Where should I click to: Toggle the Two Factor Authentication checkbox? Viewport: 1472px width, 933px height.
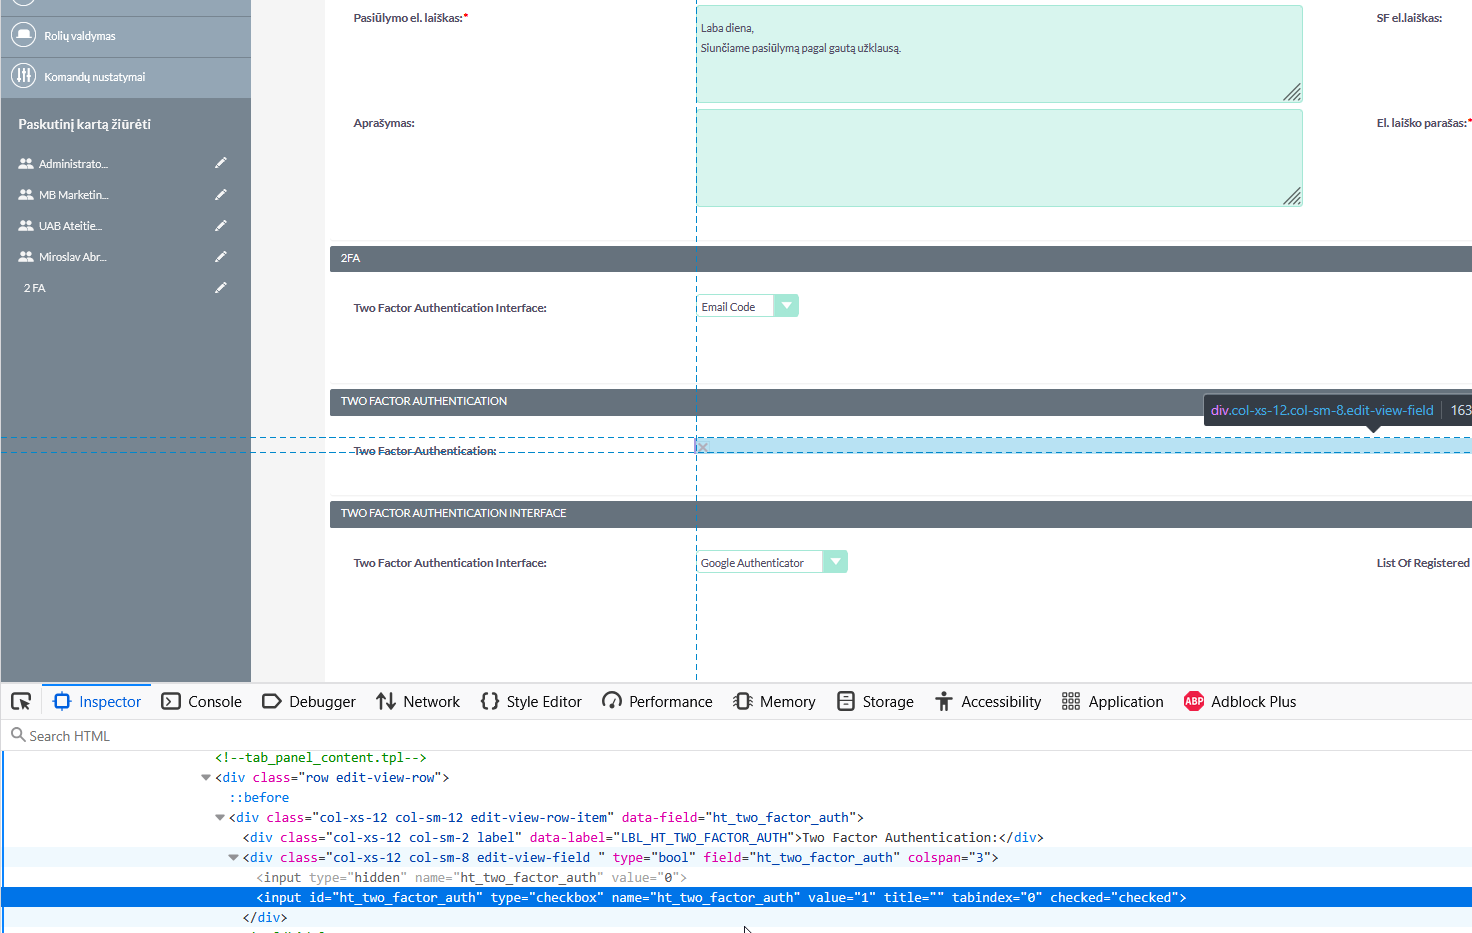(x=702, y=447)
